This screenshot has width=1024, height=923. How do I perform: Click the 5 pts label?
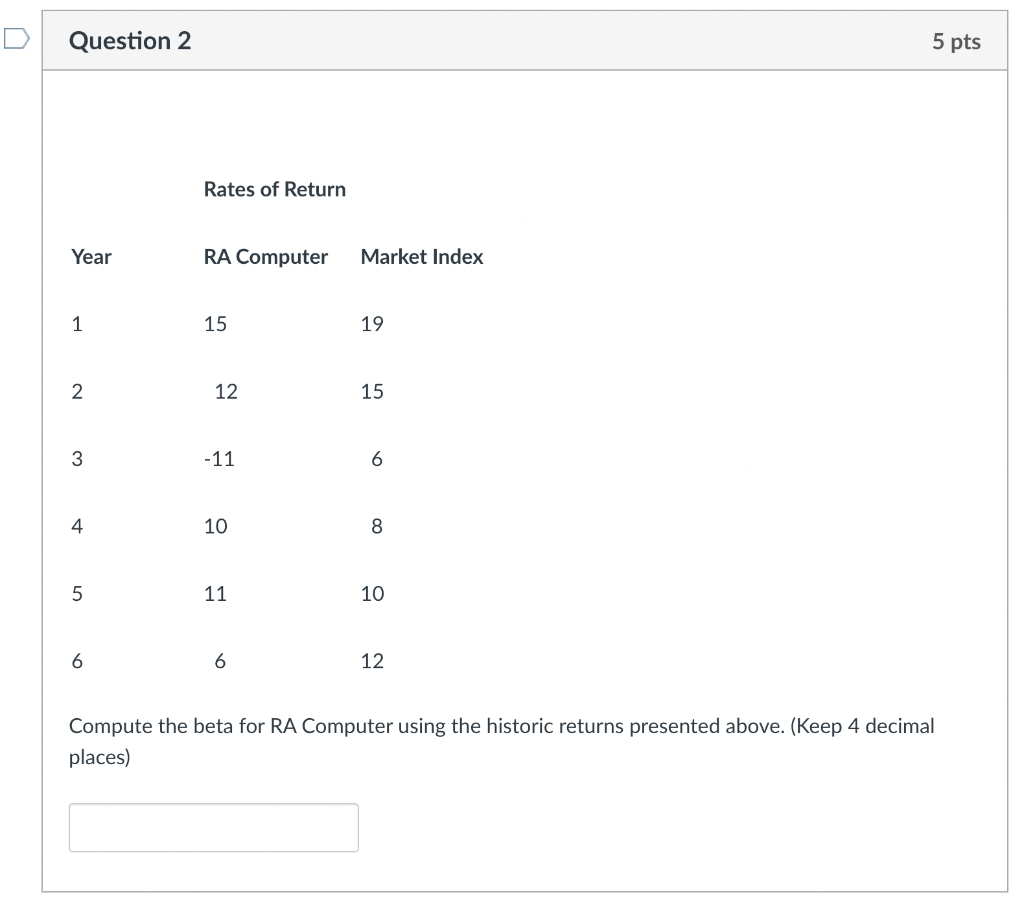point(957,41)
